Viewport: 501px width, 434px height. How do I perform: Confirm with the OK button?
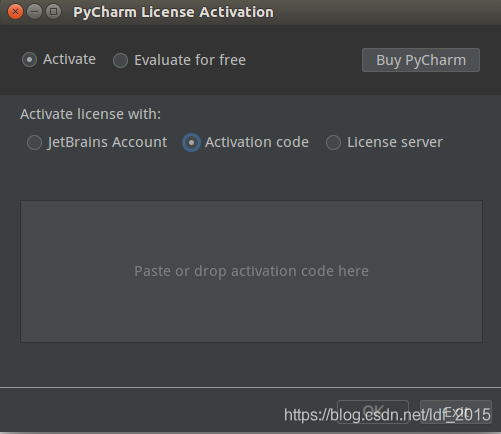pyautogui.click(x=373, y=412)
